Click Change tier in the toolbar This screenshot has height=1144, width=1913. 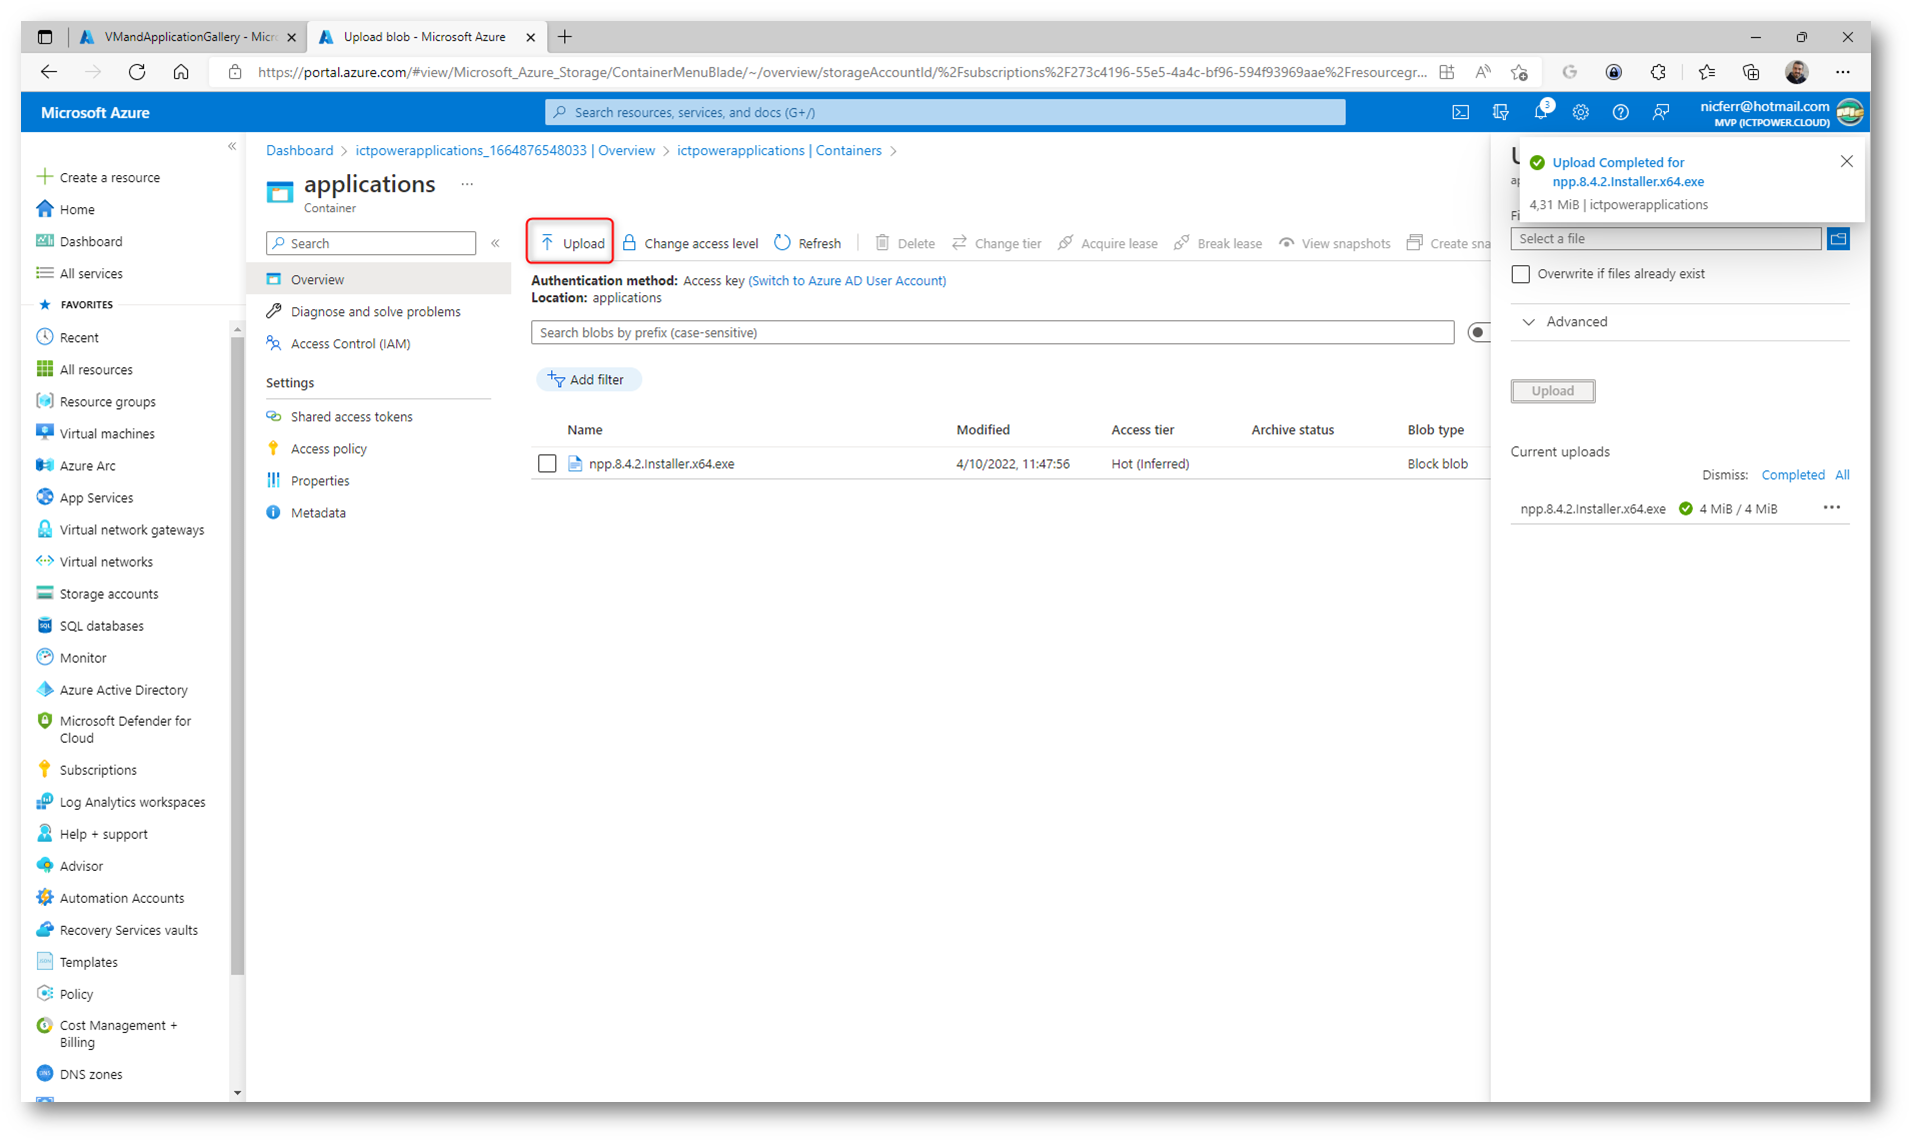tap(996, 243)
